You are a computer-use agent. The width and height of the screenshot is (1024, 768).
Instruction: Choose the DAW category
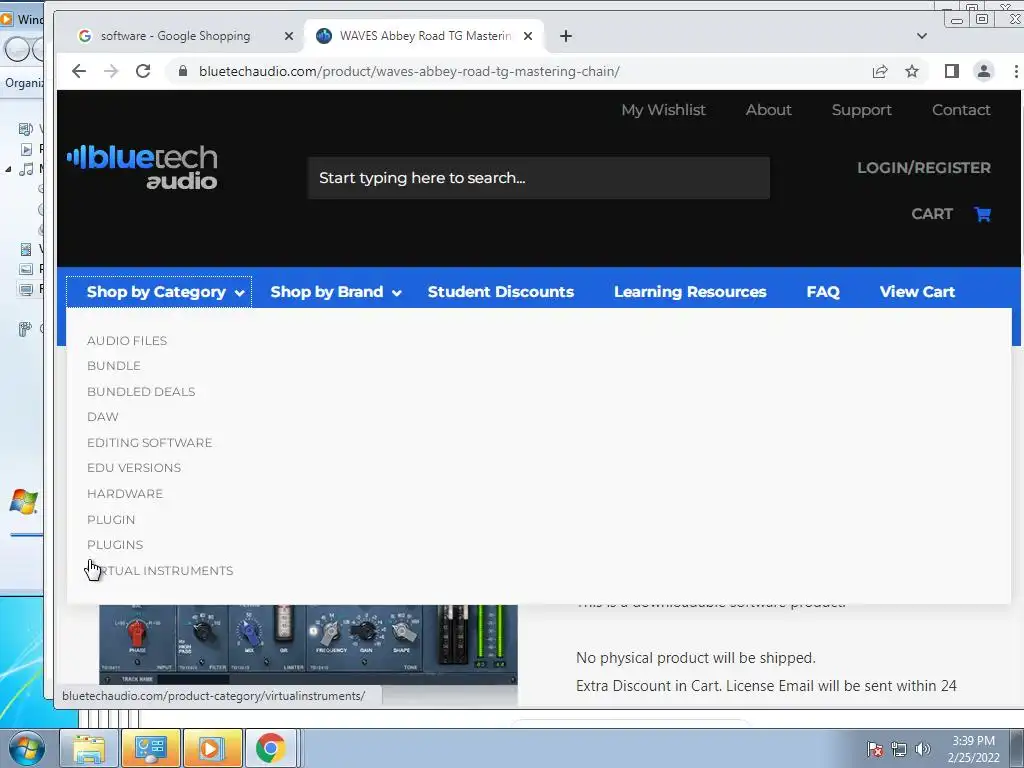(x=103, y=417)
